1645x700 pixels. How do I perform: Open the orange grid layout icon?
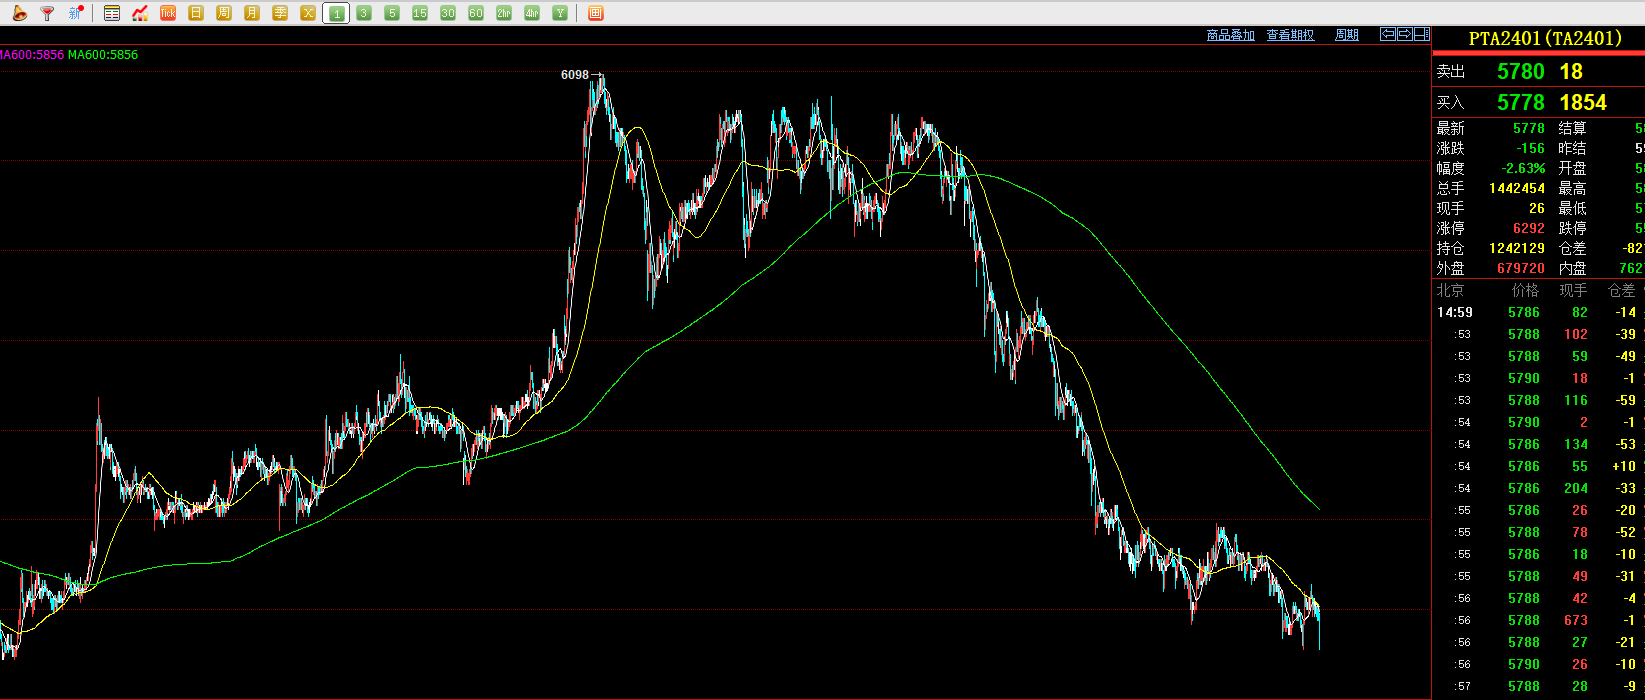(596, 13)
